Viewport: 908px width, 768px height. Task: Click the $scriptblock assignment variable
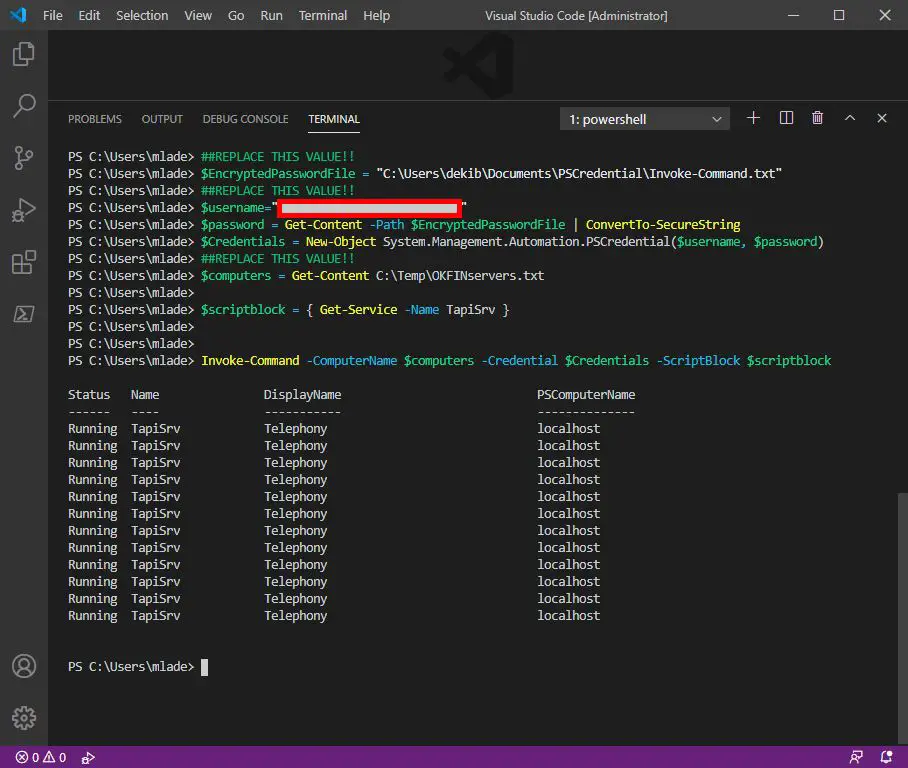point(243,310)
